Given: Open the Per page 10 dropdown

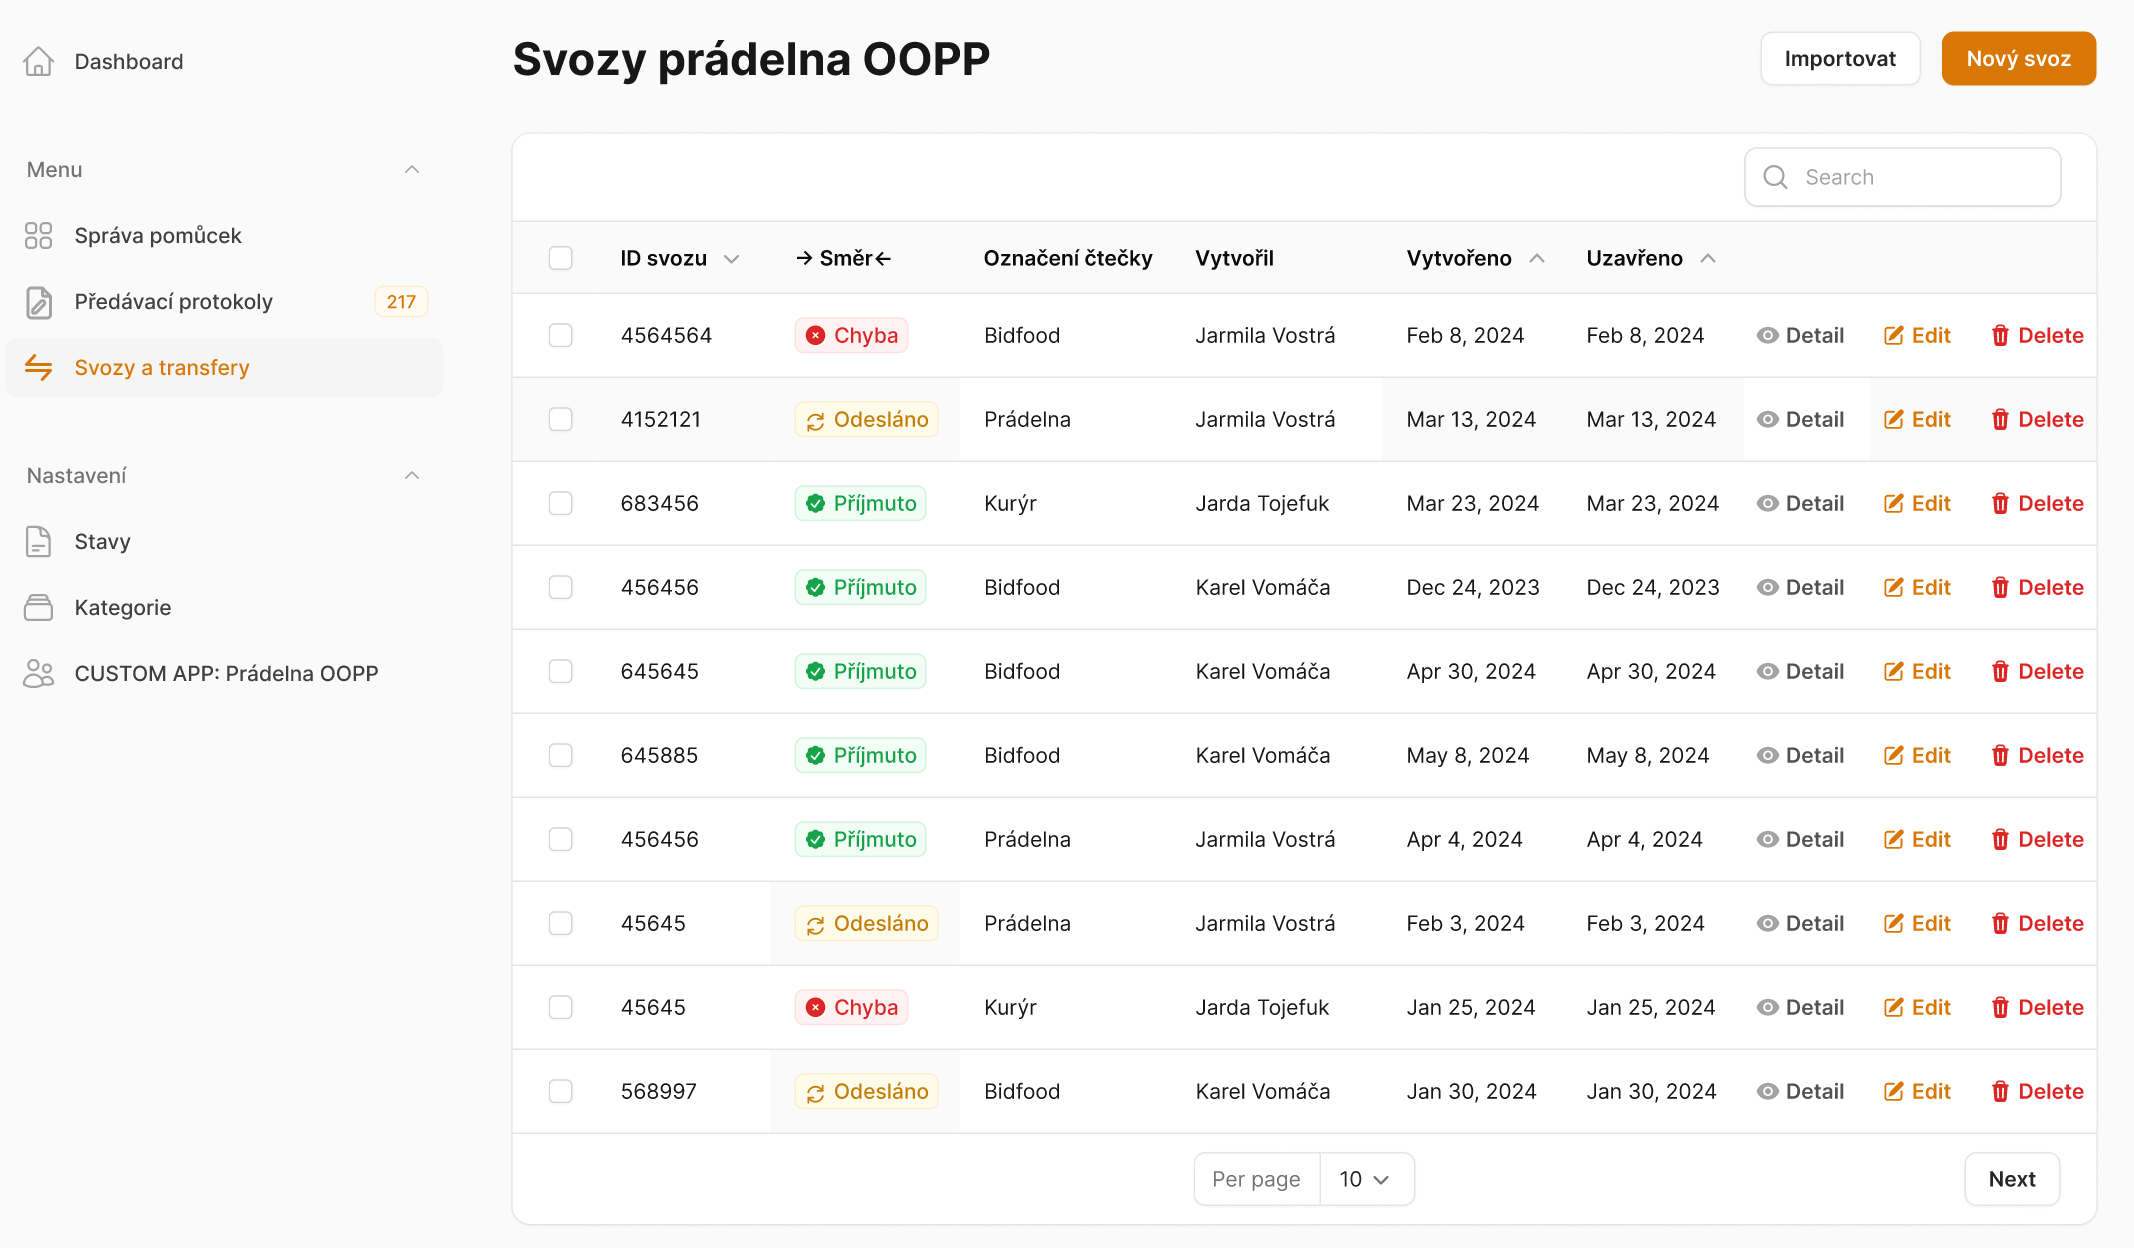Looking at the screenshot, I should coord(1366,1179).
